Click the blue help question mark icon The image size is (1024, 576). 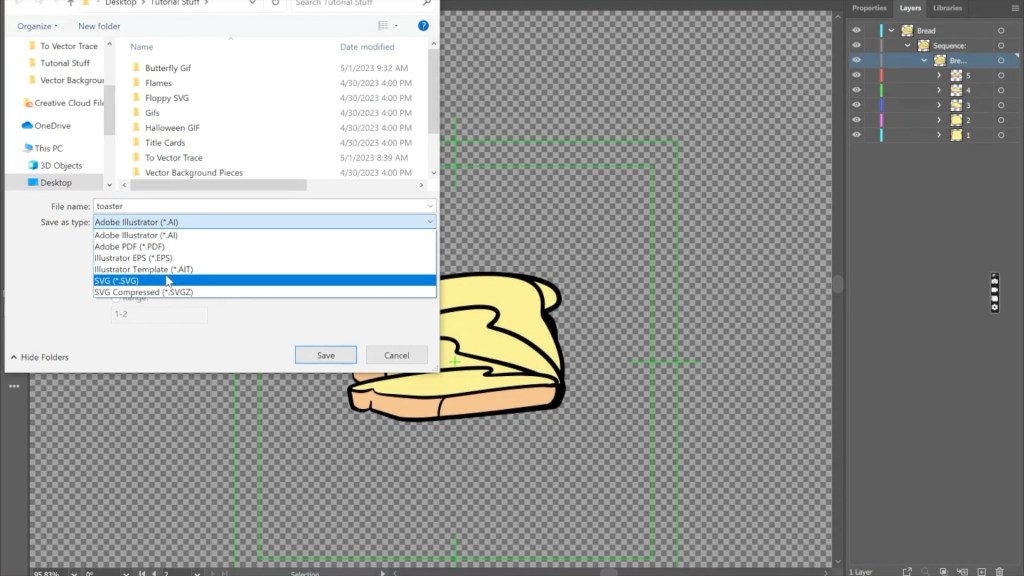423,26
